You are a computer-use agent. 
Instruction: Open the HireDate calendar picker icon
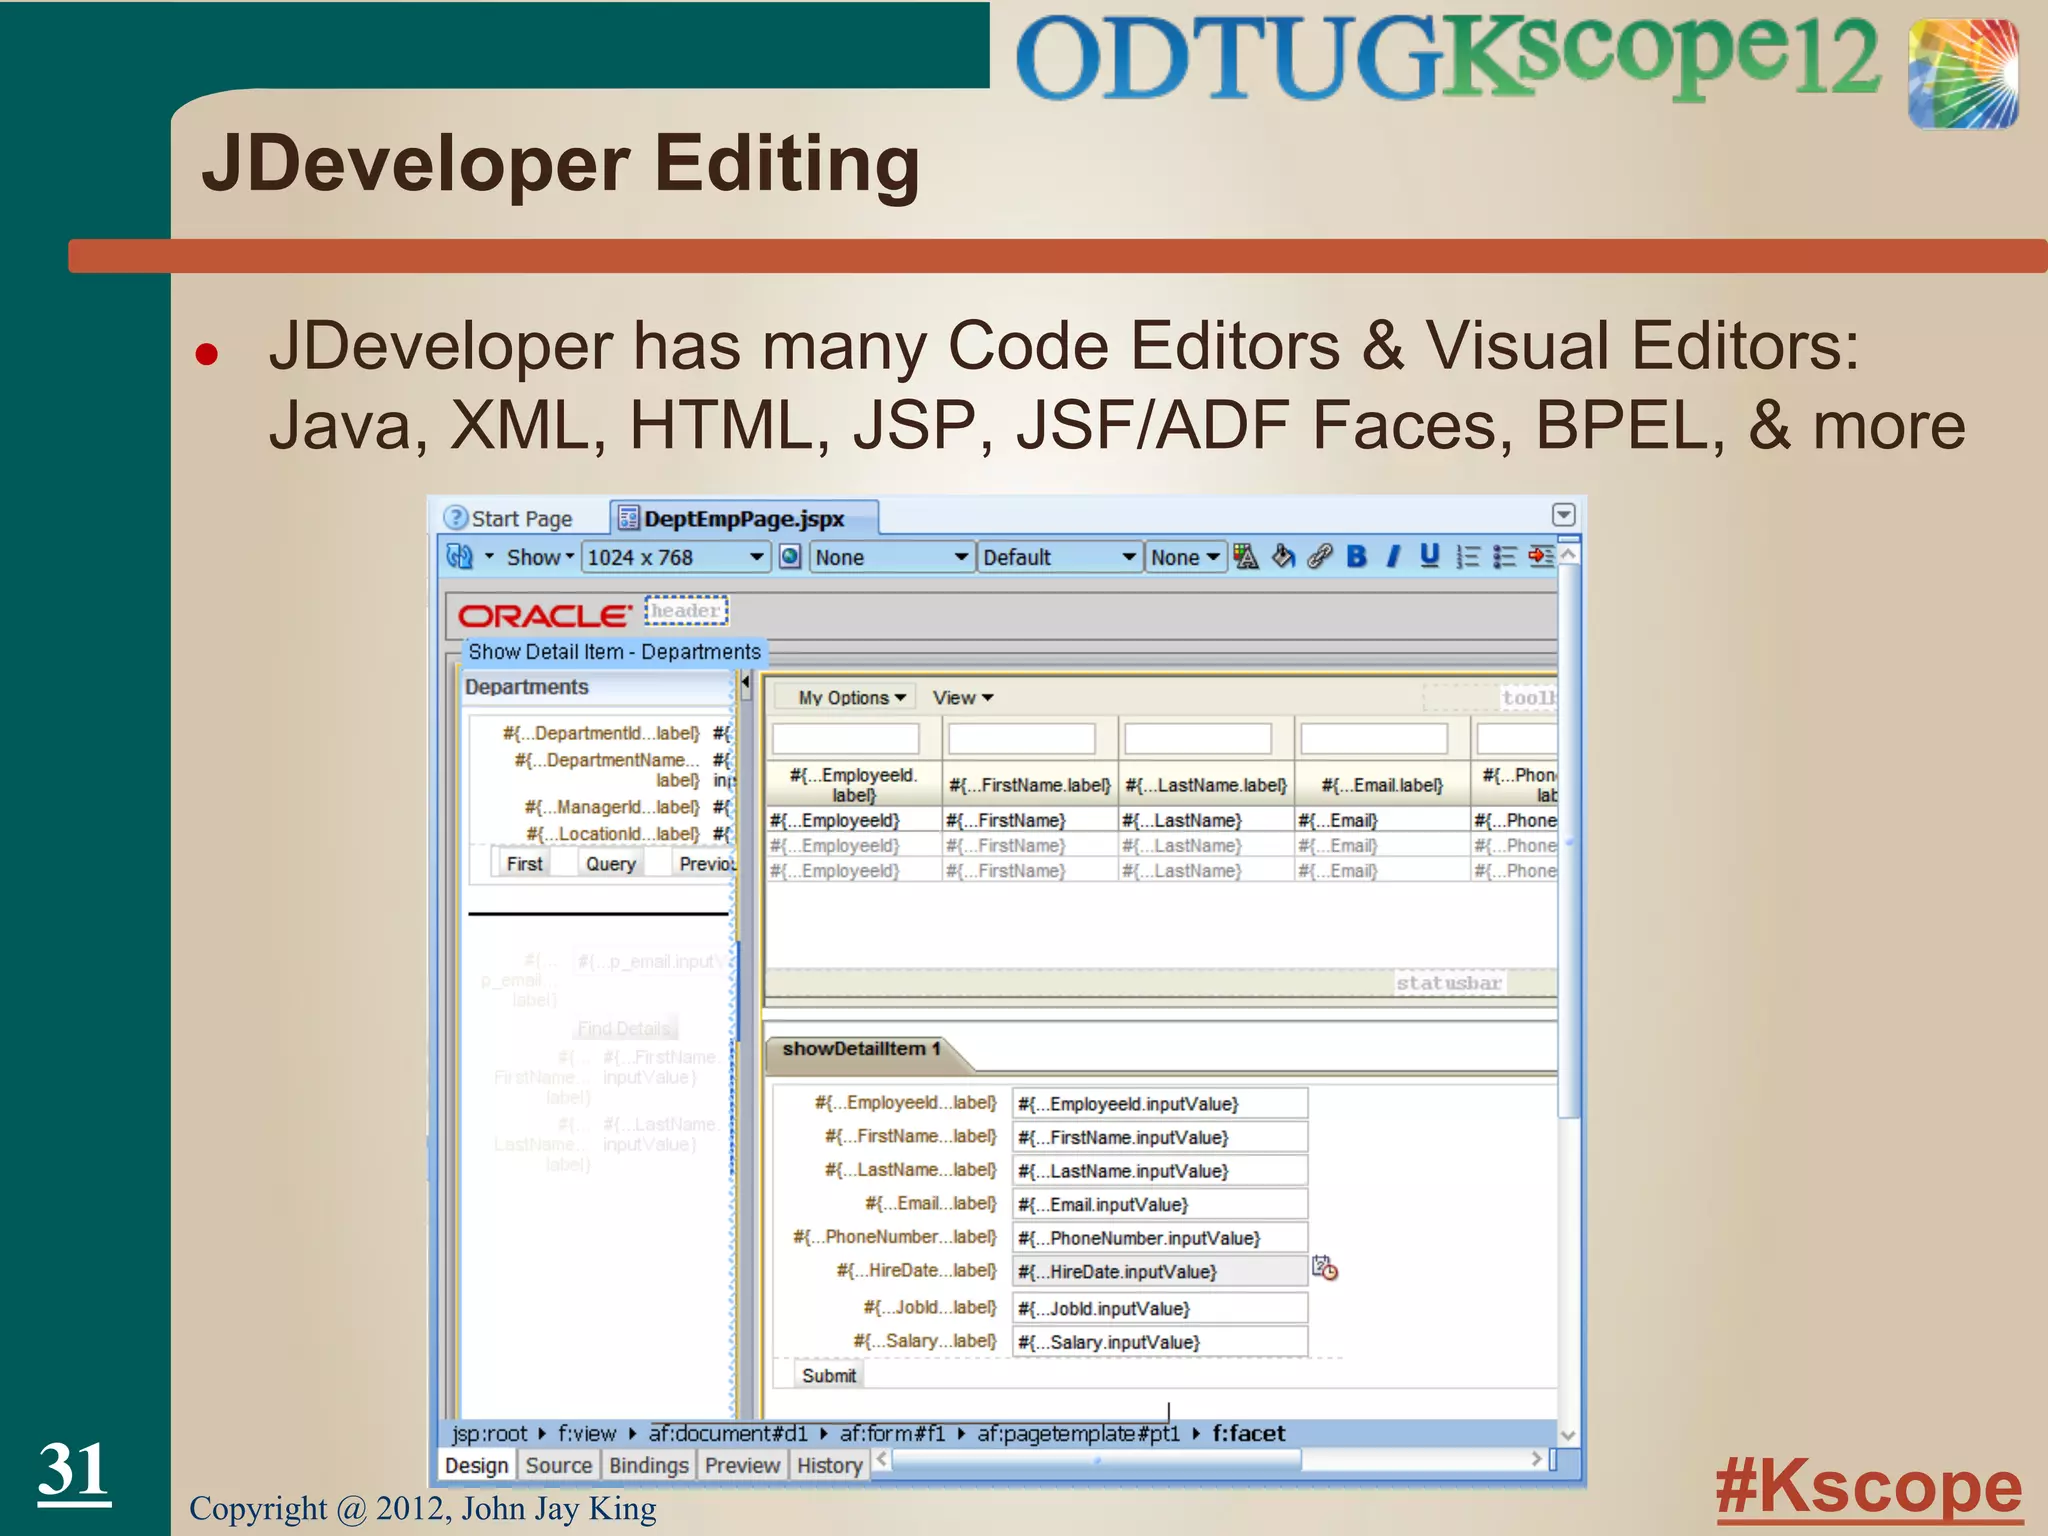point(1325,1268)
